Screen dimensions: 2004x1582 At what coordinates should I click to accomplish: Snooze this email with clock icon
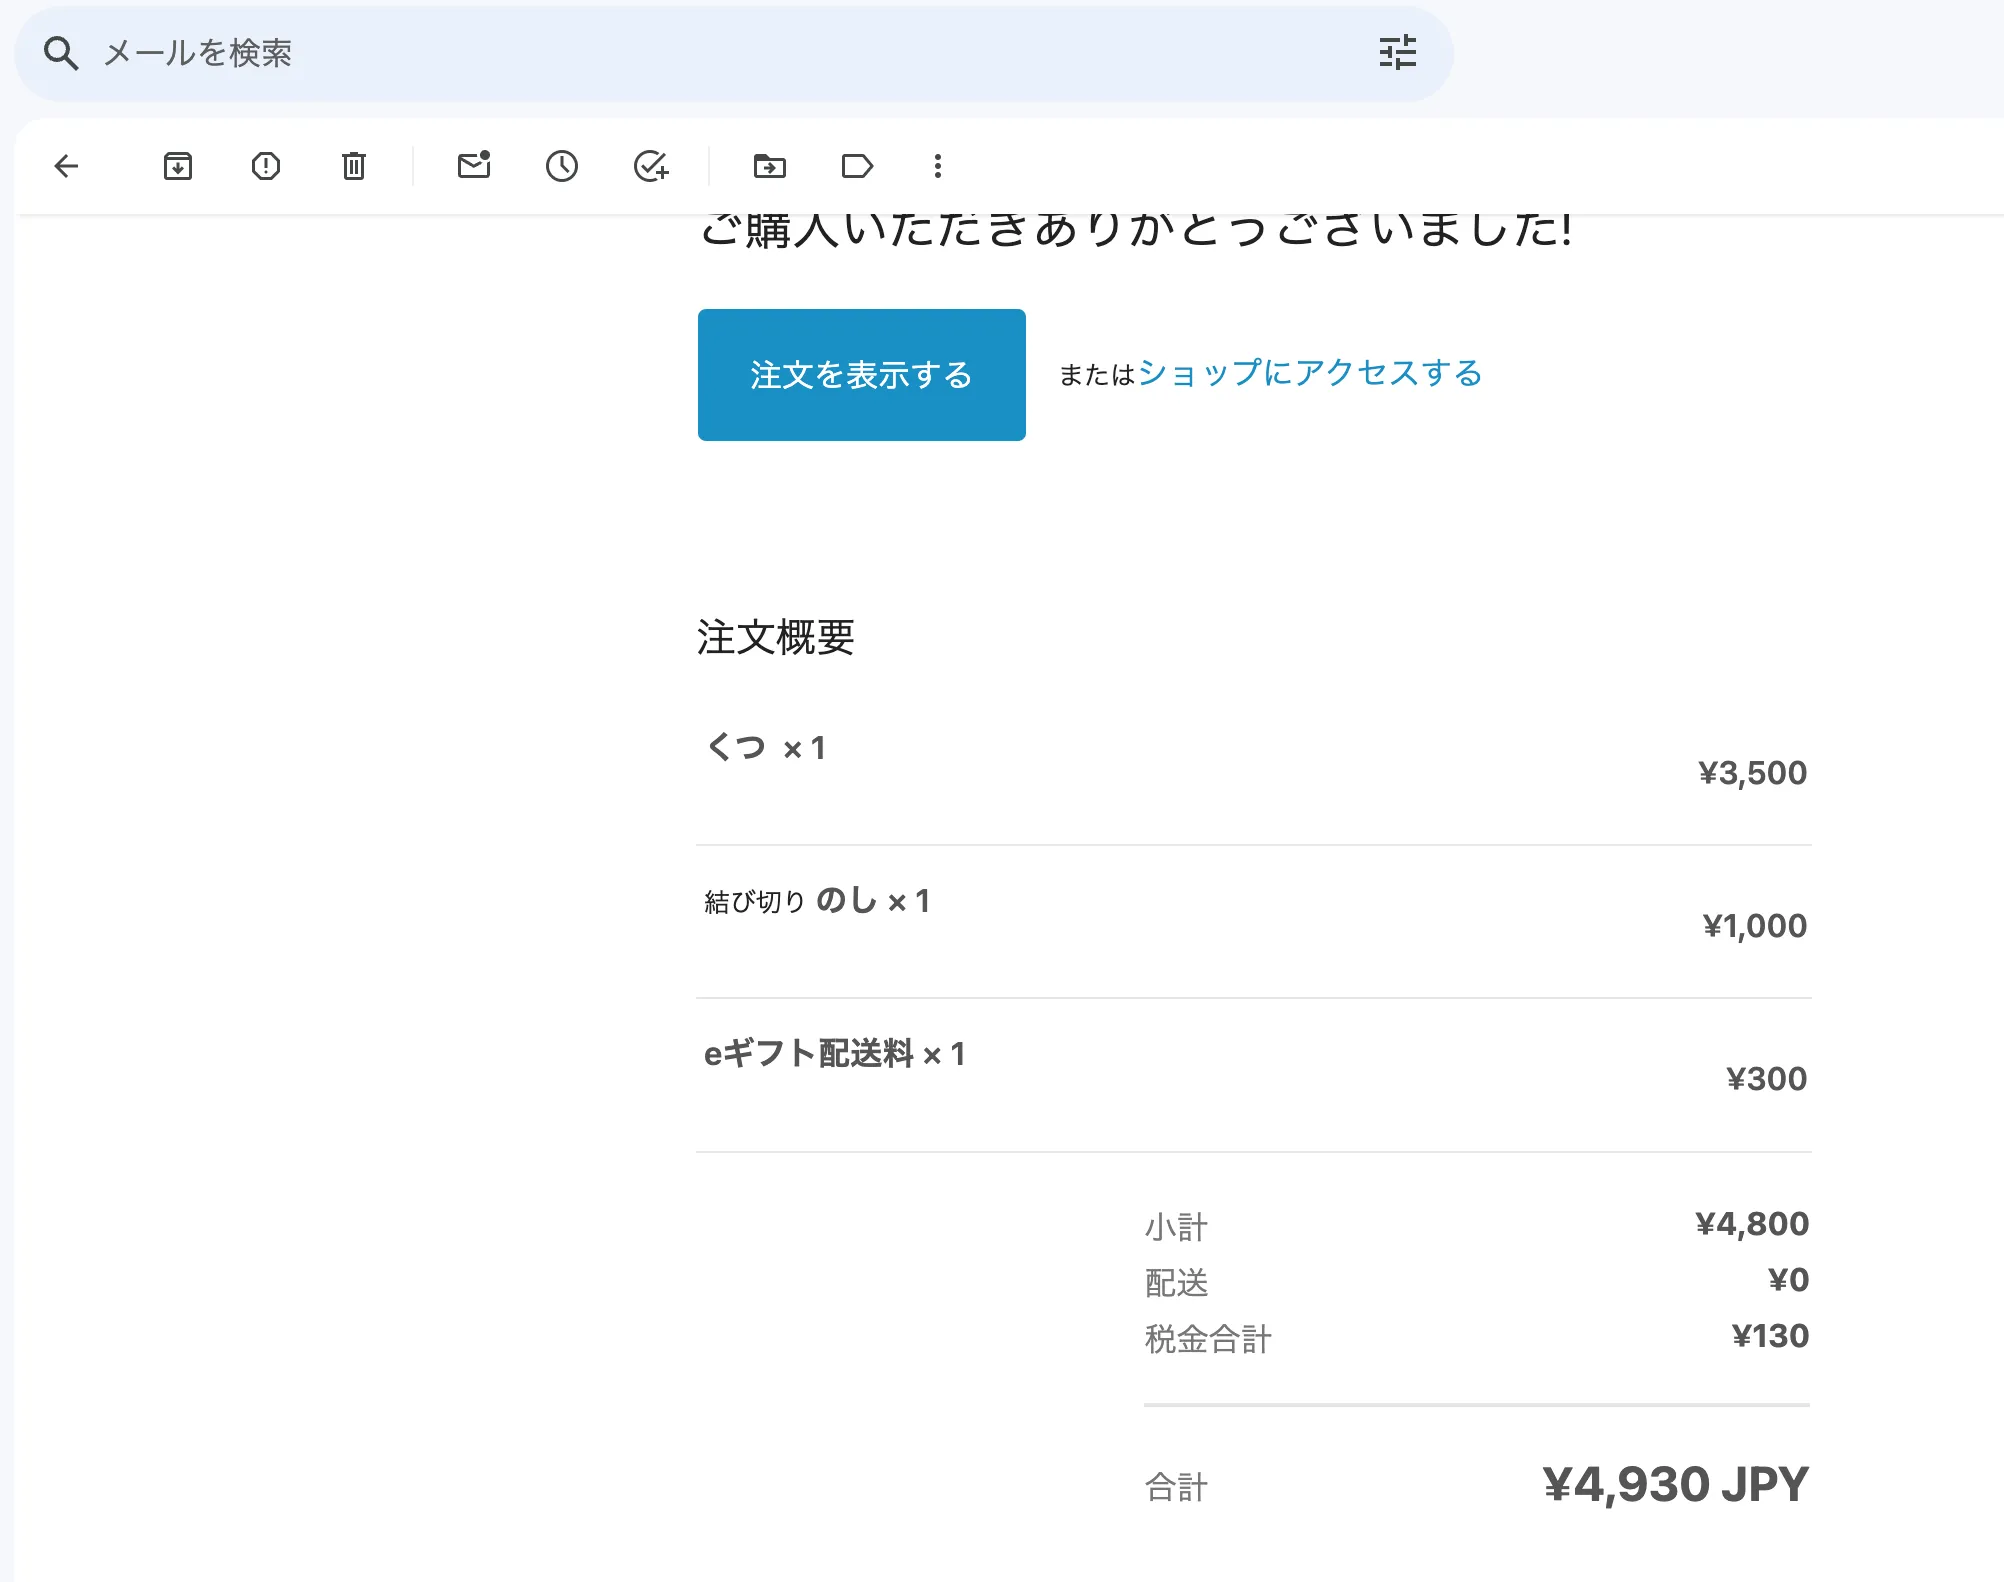point(562,166)
